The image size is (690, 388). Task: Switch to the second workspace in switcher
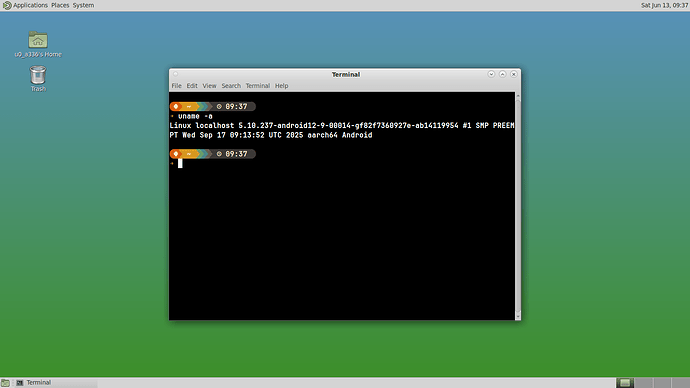[643, 383]
